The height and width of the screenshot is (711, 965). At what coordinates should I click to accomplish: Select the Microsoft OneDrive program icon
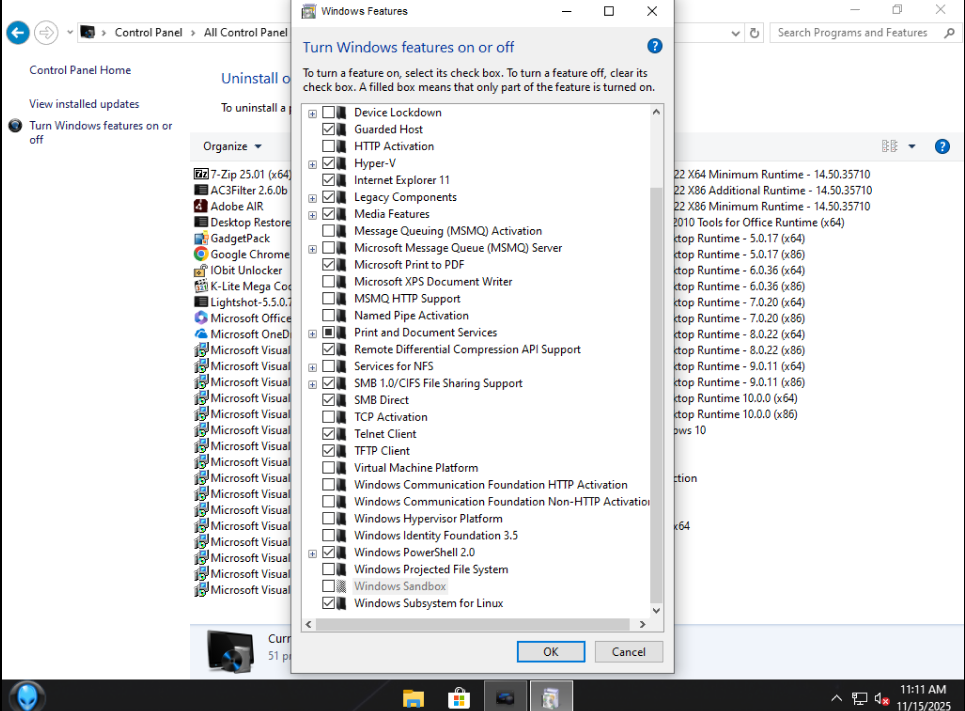(x=201, y=334)
